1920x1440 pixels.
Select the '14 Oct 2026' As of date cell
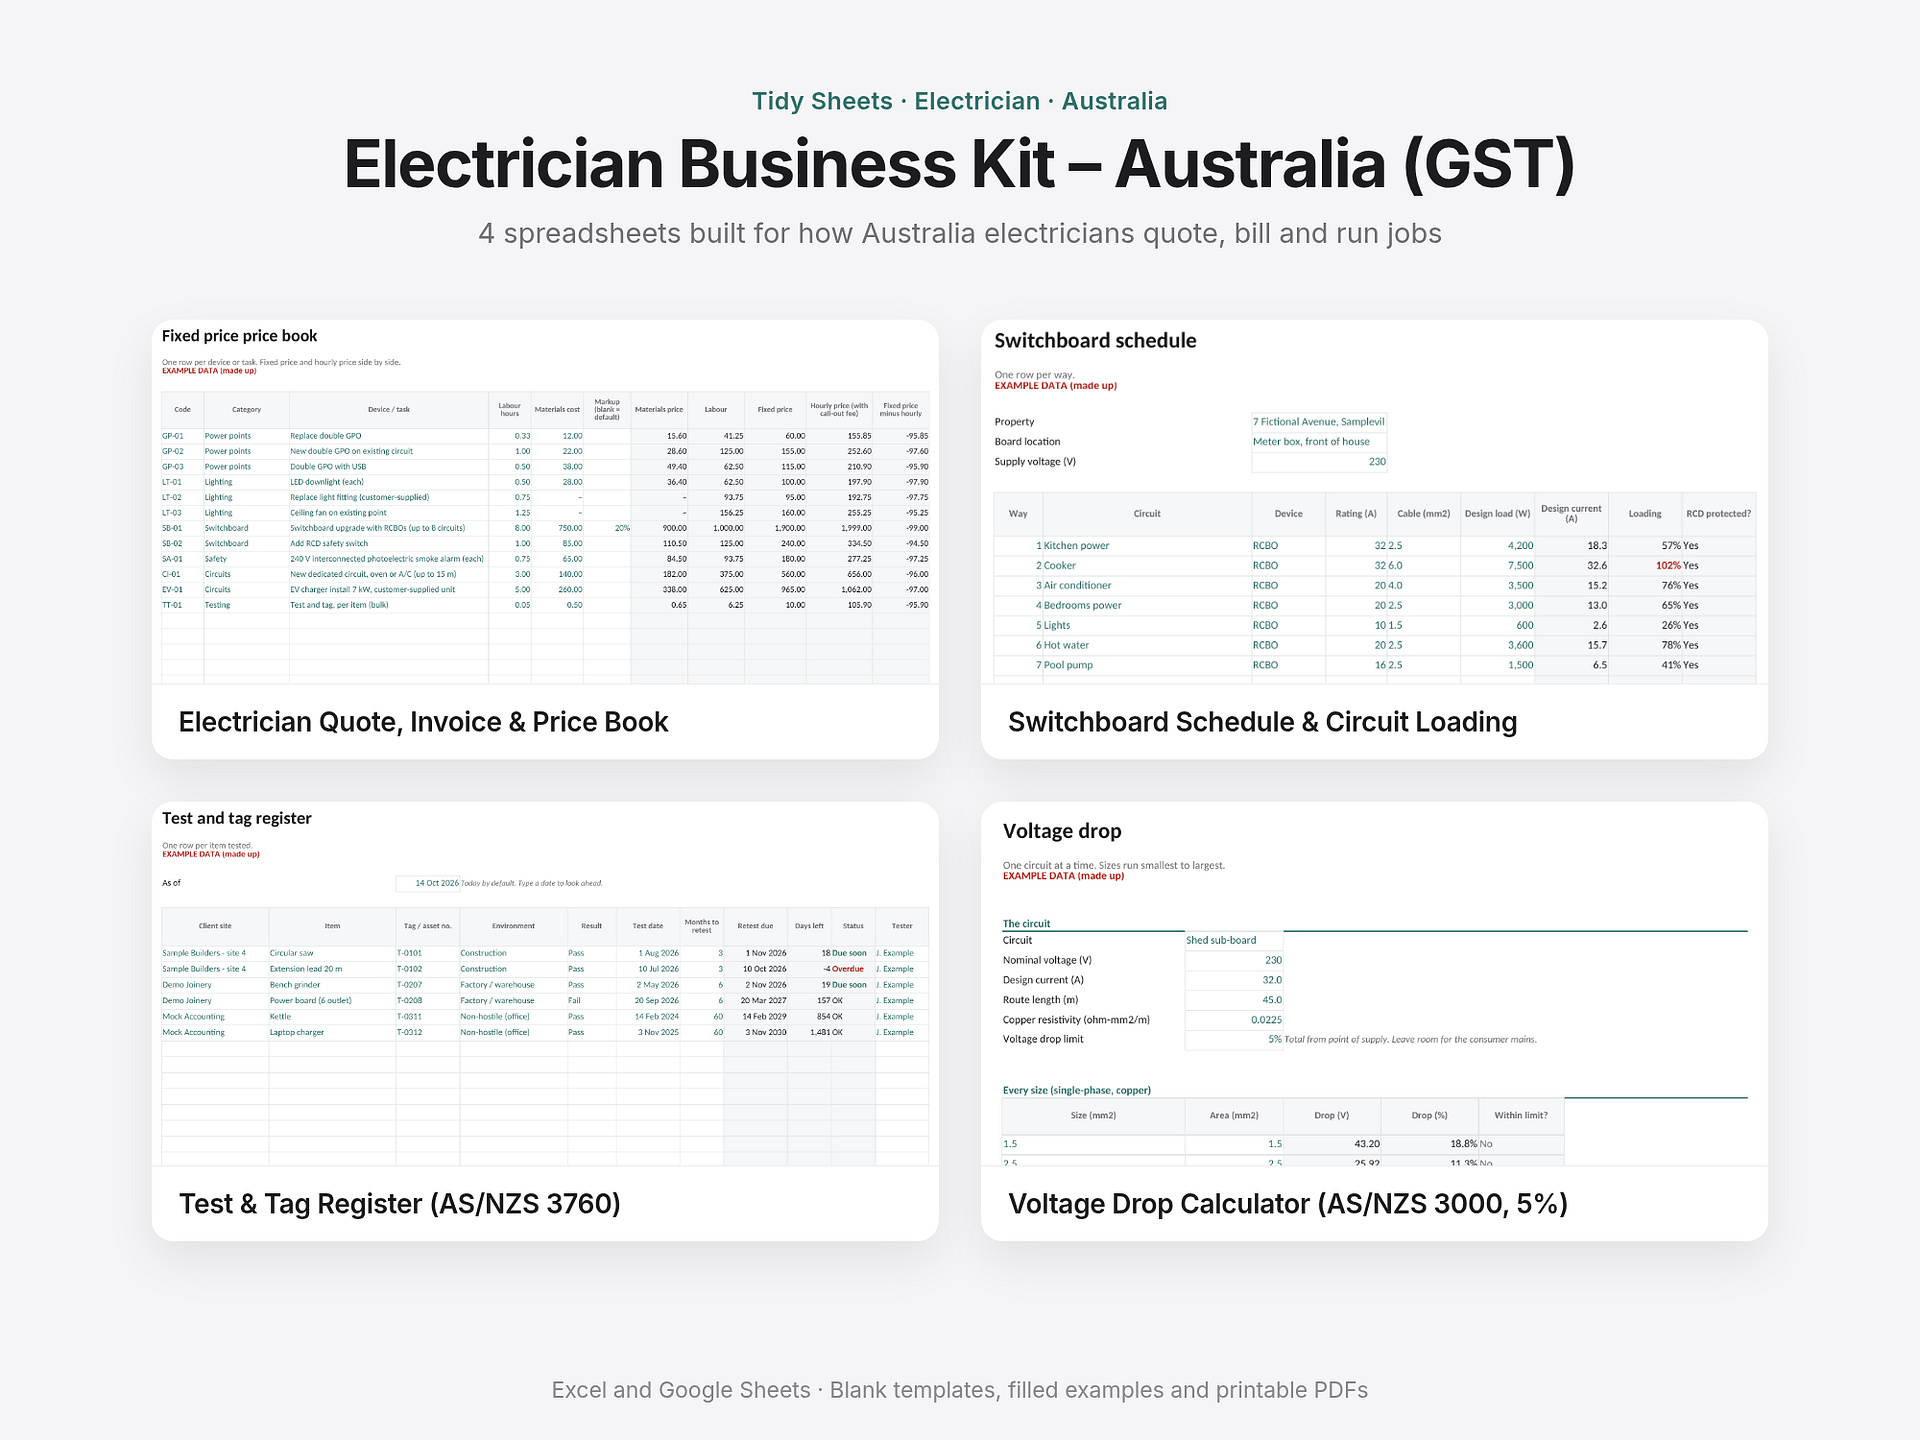tap(428, 883)
